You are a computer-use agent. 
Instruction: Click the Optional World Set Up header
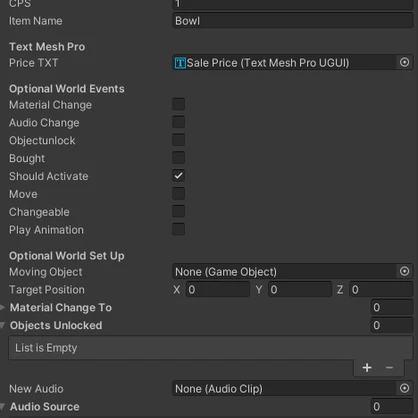pos(67,256)
